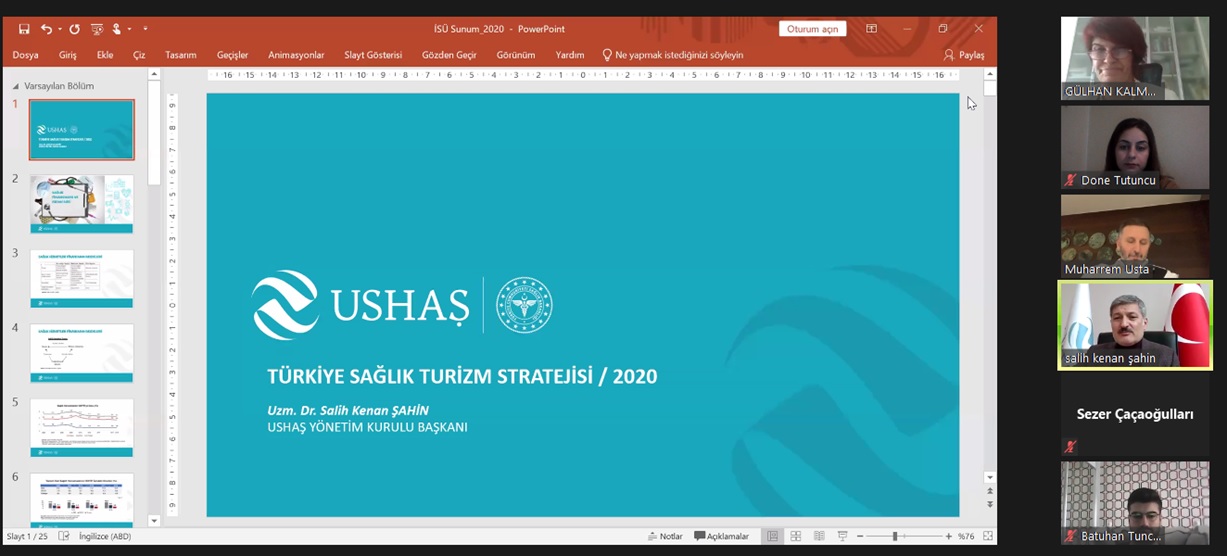Open the Animasyonlar ribbon tab
Viewport: 1227px width, 556px height.
click(x=296, y=55)
